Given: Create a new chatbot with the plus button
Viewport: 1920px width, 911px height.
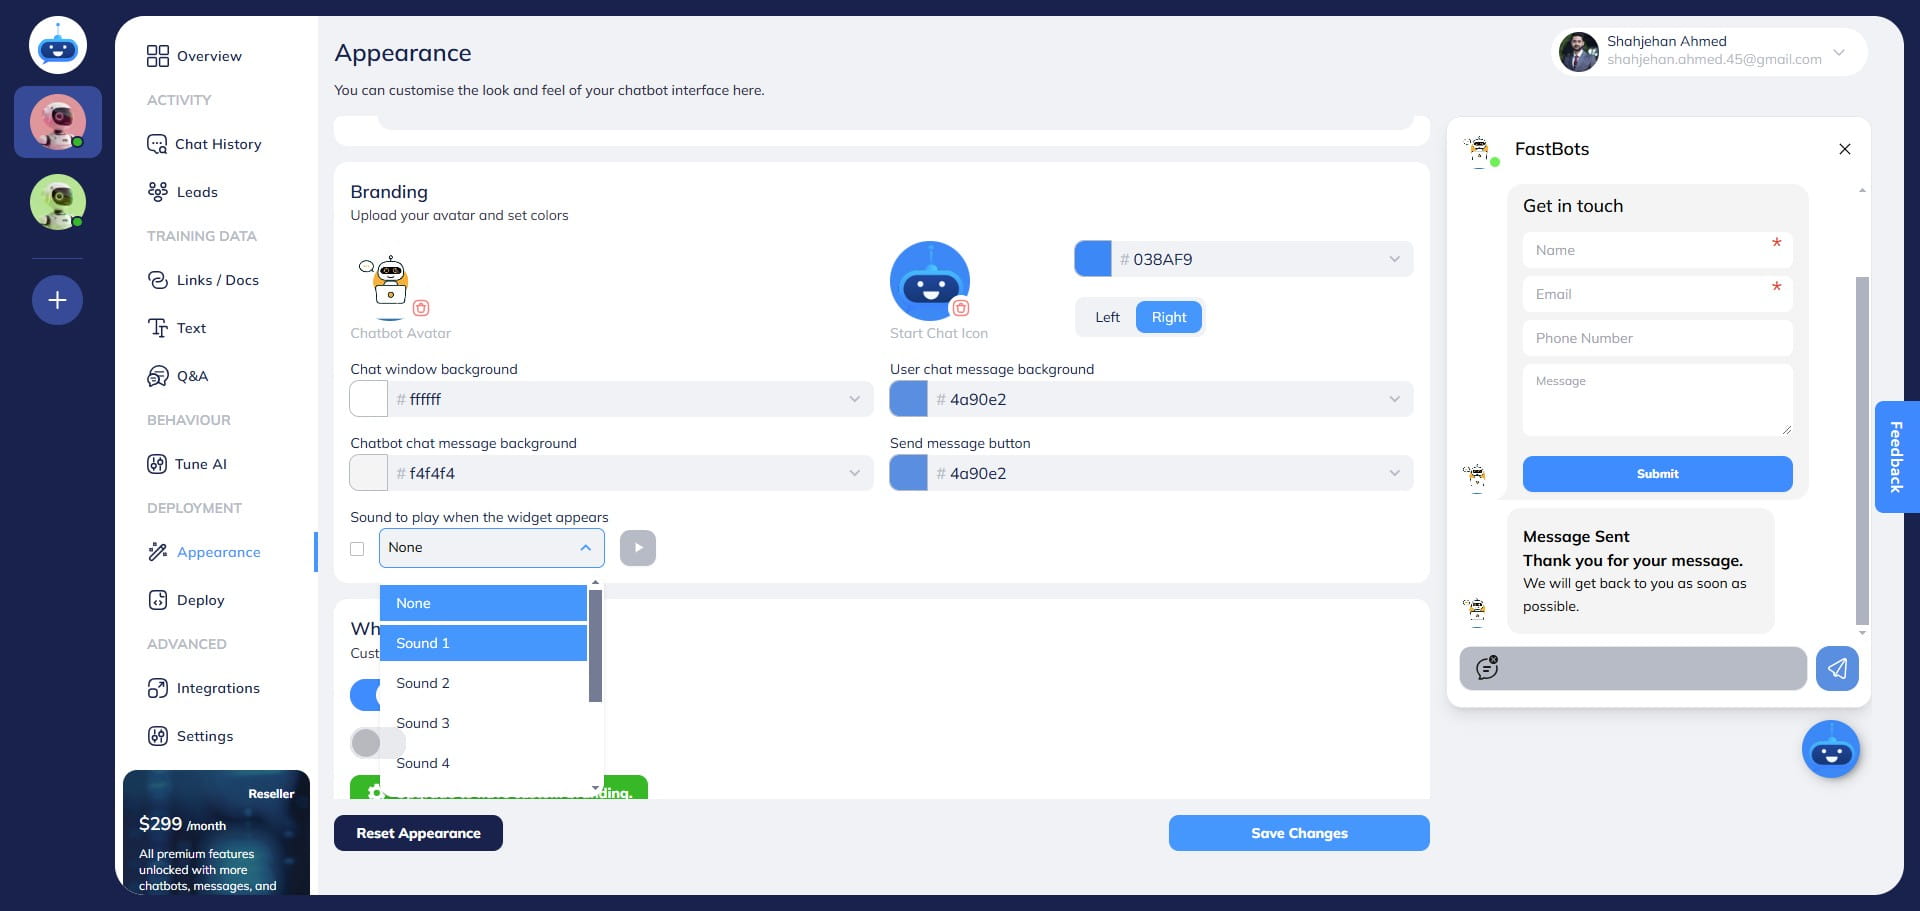Looking at the screenshot, I should point(57,299).
